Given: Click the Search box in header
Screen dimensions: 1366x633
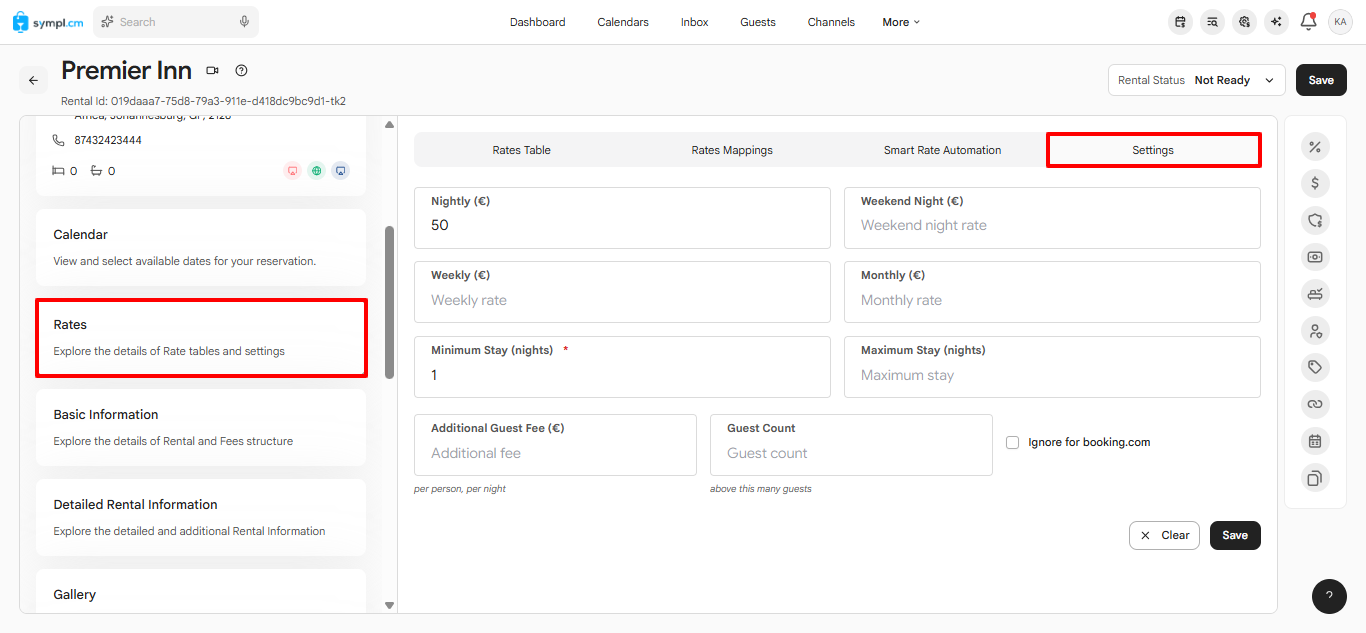Looking at the screenshot, I should (x=176, y=22).
